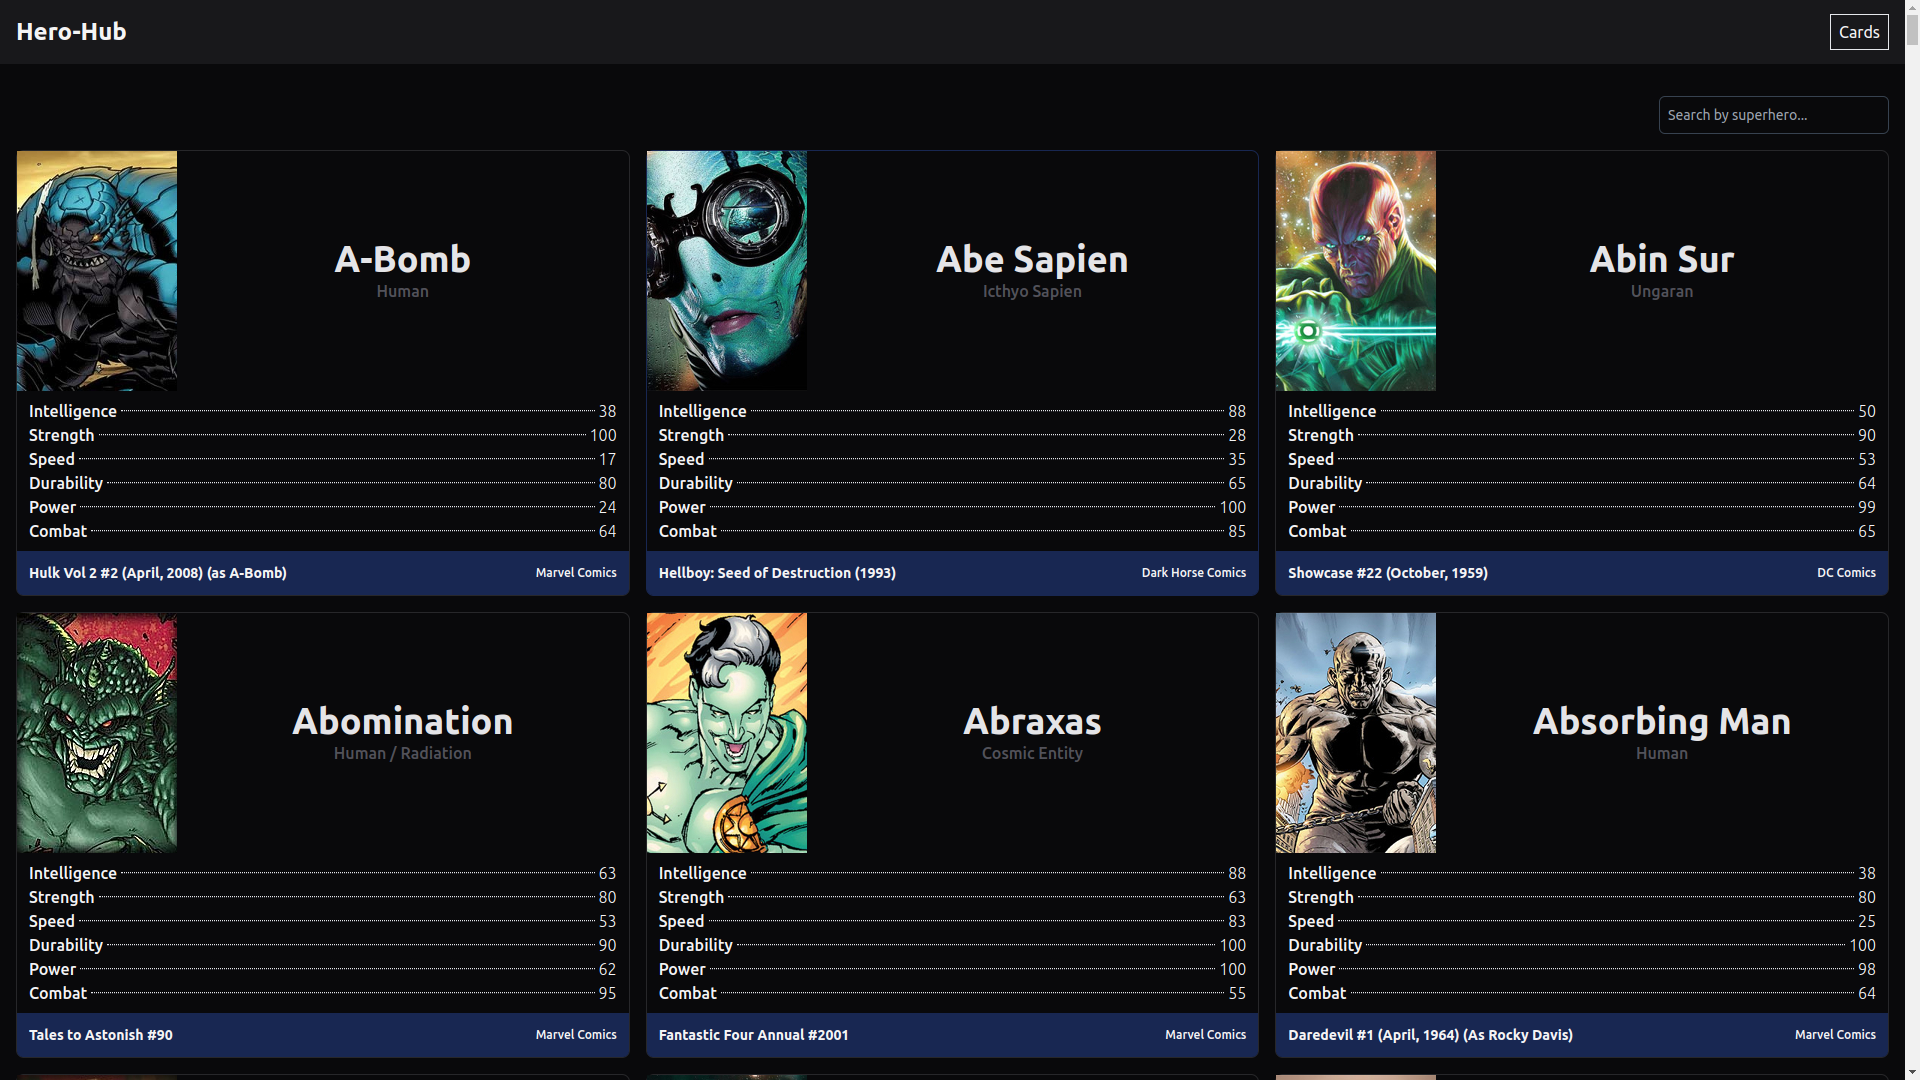Select the Abe Sapien name heading
Viewport: 1920px width, 1080px height.
tap(1031, 259)
